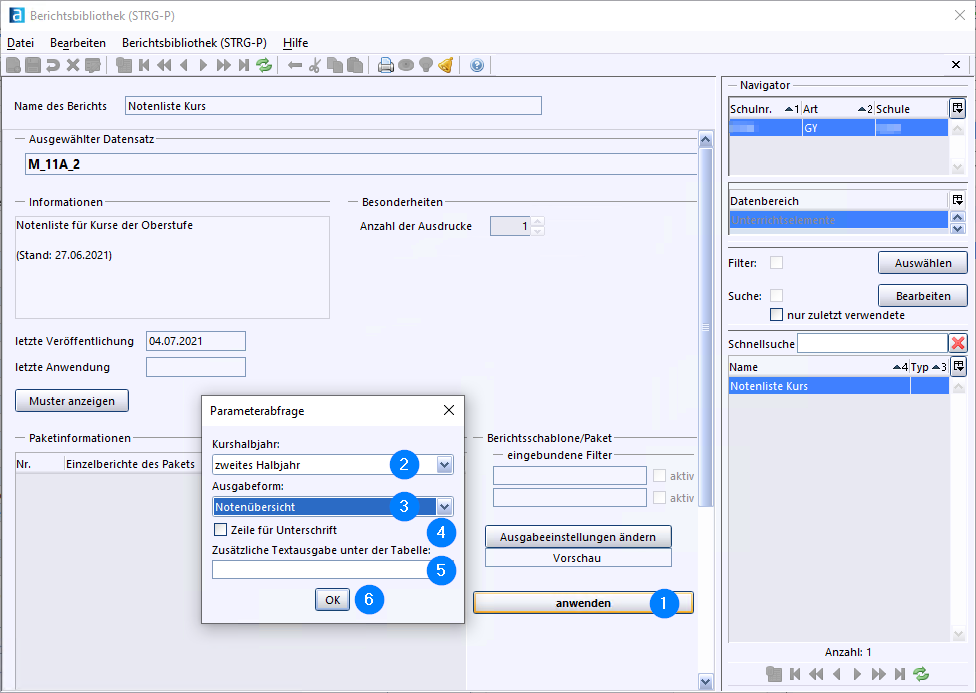
Task: Go to previous entry in Navigator bottom bar
Action: pos(837,673)
